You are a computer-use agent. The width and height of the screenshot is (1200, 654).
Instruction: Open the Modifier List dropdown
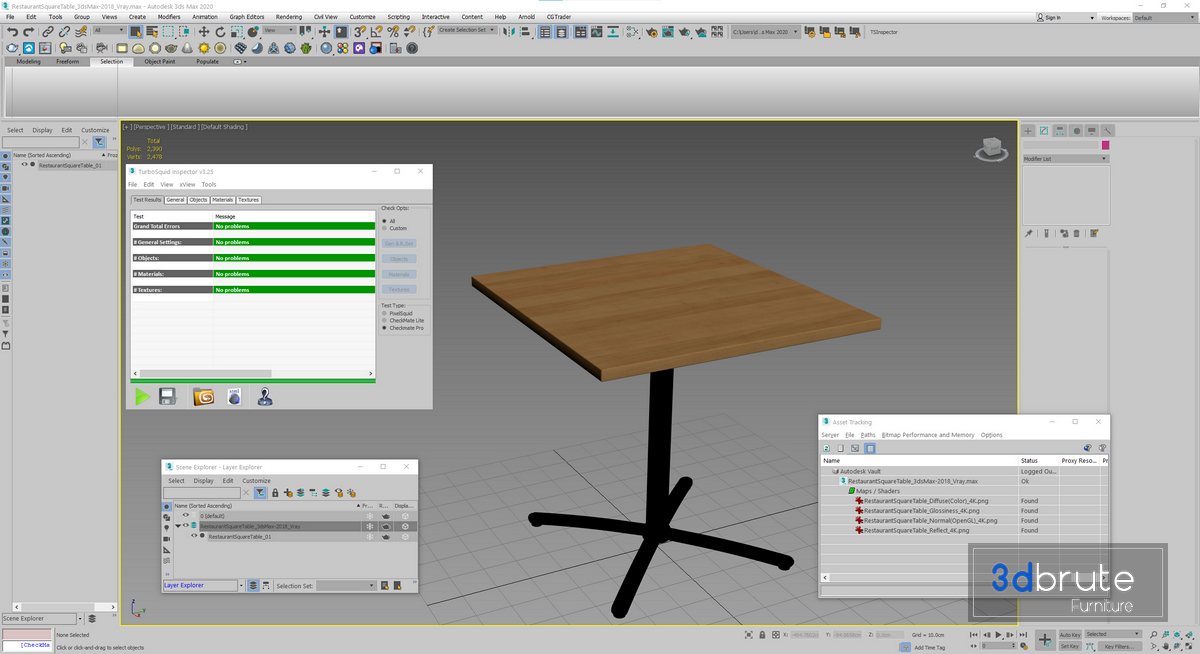coord(1064,159)
